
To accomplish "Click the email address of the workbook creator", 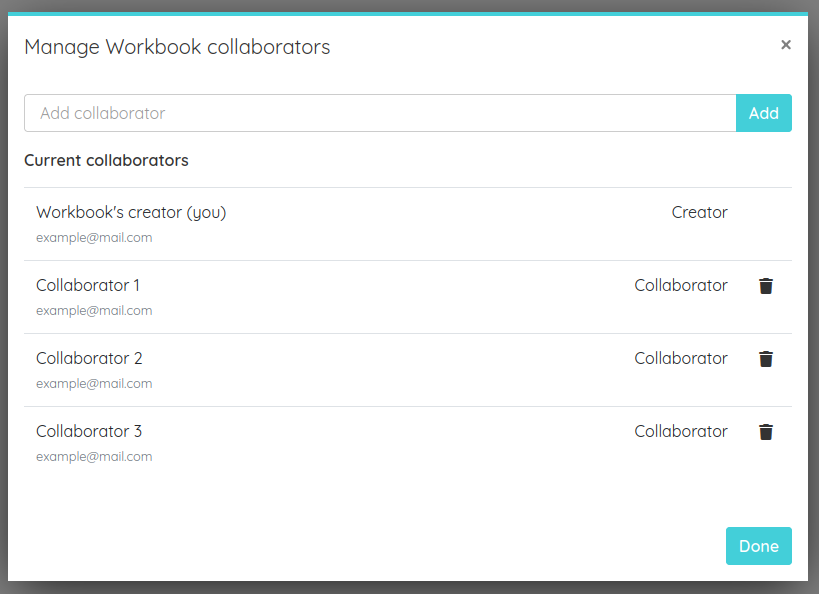I will (94, 237).
